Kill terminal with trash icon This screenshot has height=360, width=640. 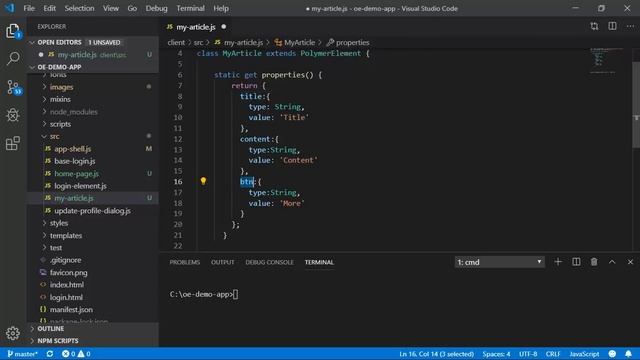point(594,262)
